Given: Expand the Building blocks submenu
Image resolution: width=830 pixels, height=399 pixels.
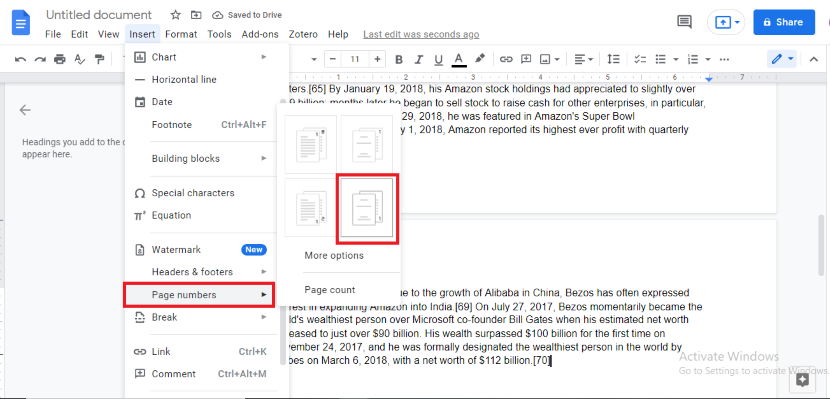Looking at the screenshot, I should 207,158.
